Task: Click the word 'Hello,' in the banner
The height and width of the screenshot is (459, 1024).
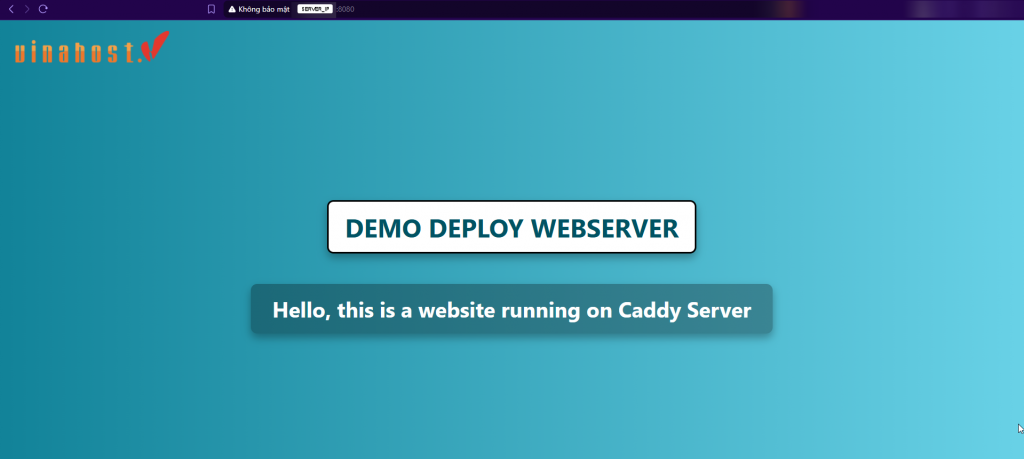Action: point(301,310)
